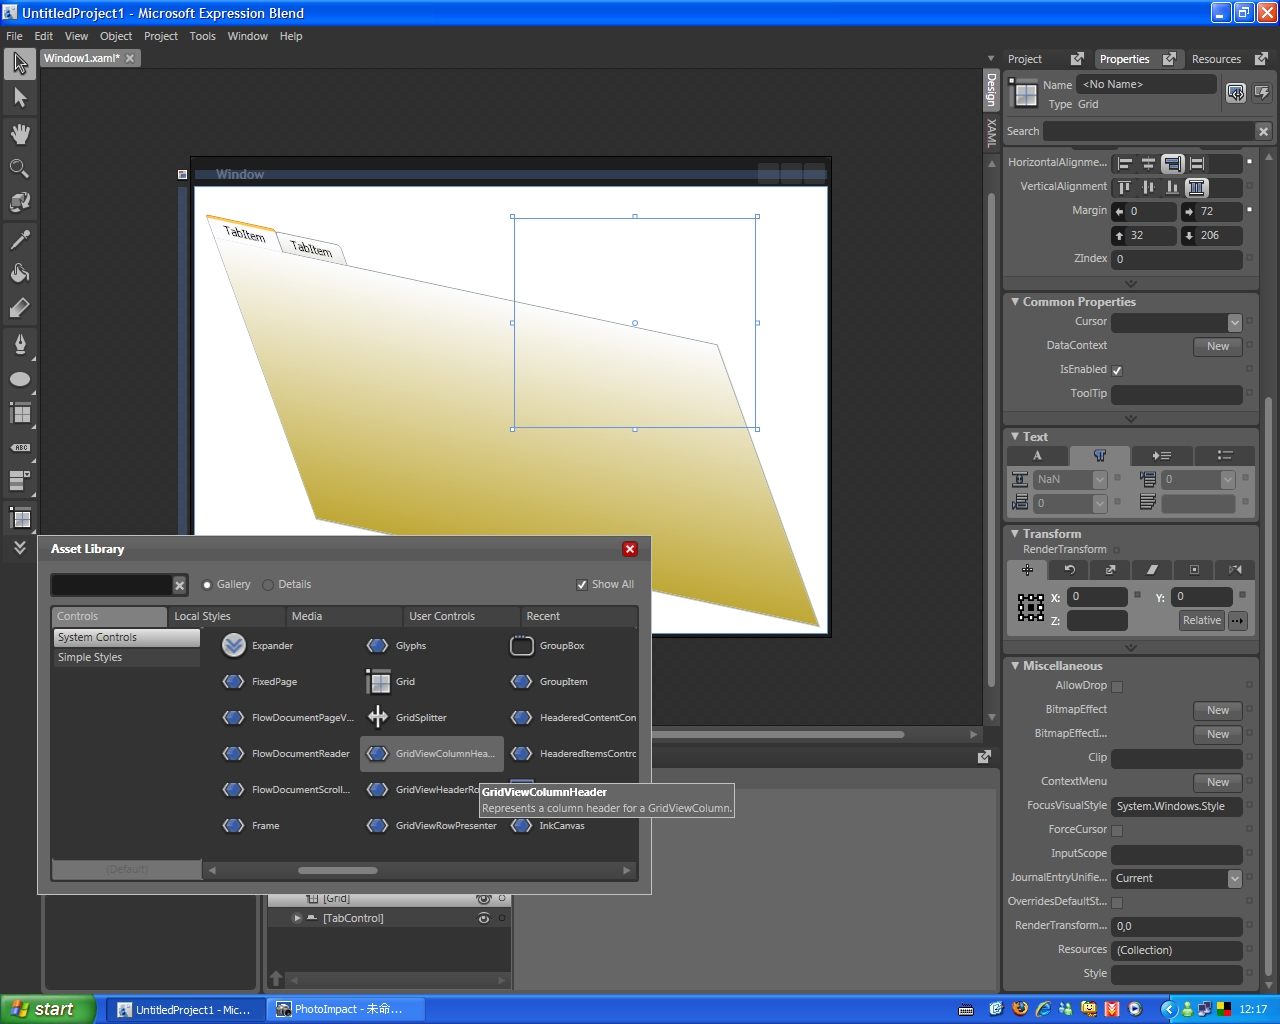The image size is (1280, 1024).
Task: Choose the Brush Transform tool
Action: pyautogui.click(x=20, y=308)
